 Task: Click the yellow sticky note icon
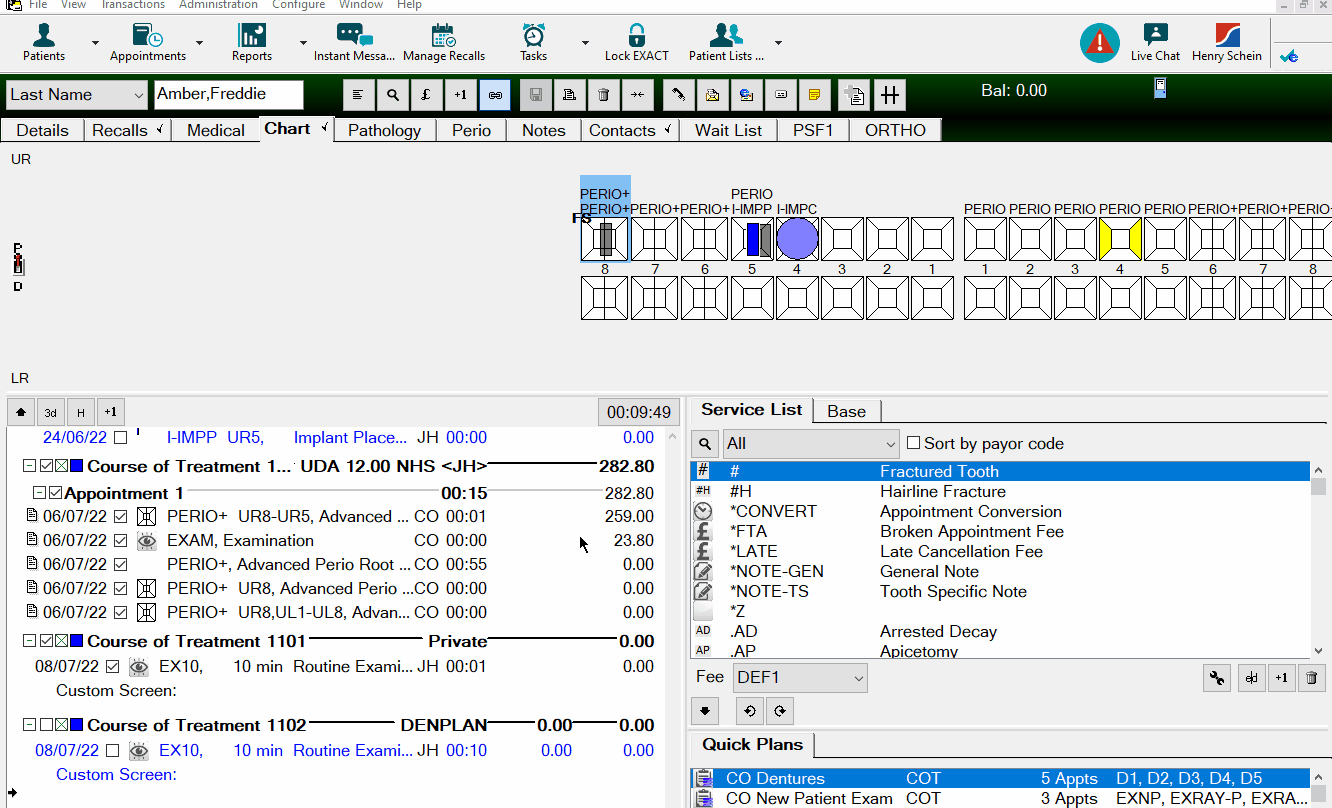pos(814,95)
